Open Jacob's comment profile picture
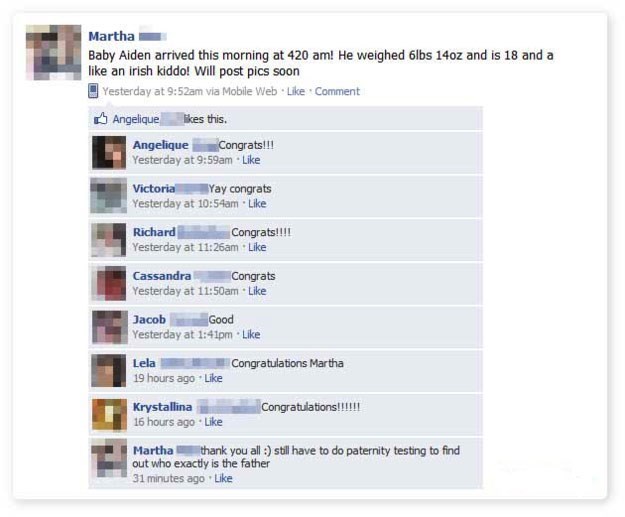 [x=110, y=327]
